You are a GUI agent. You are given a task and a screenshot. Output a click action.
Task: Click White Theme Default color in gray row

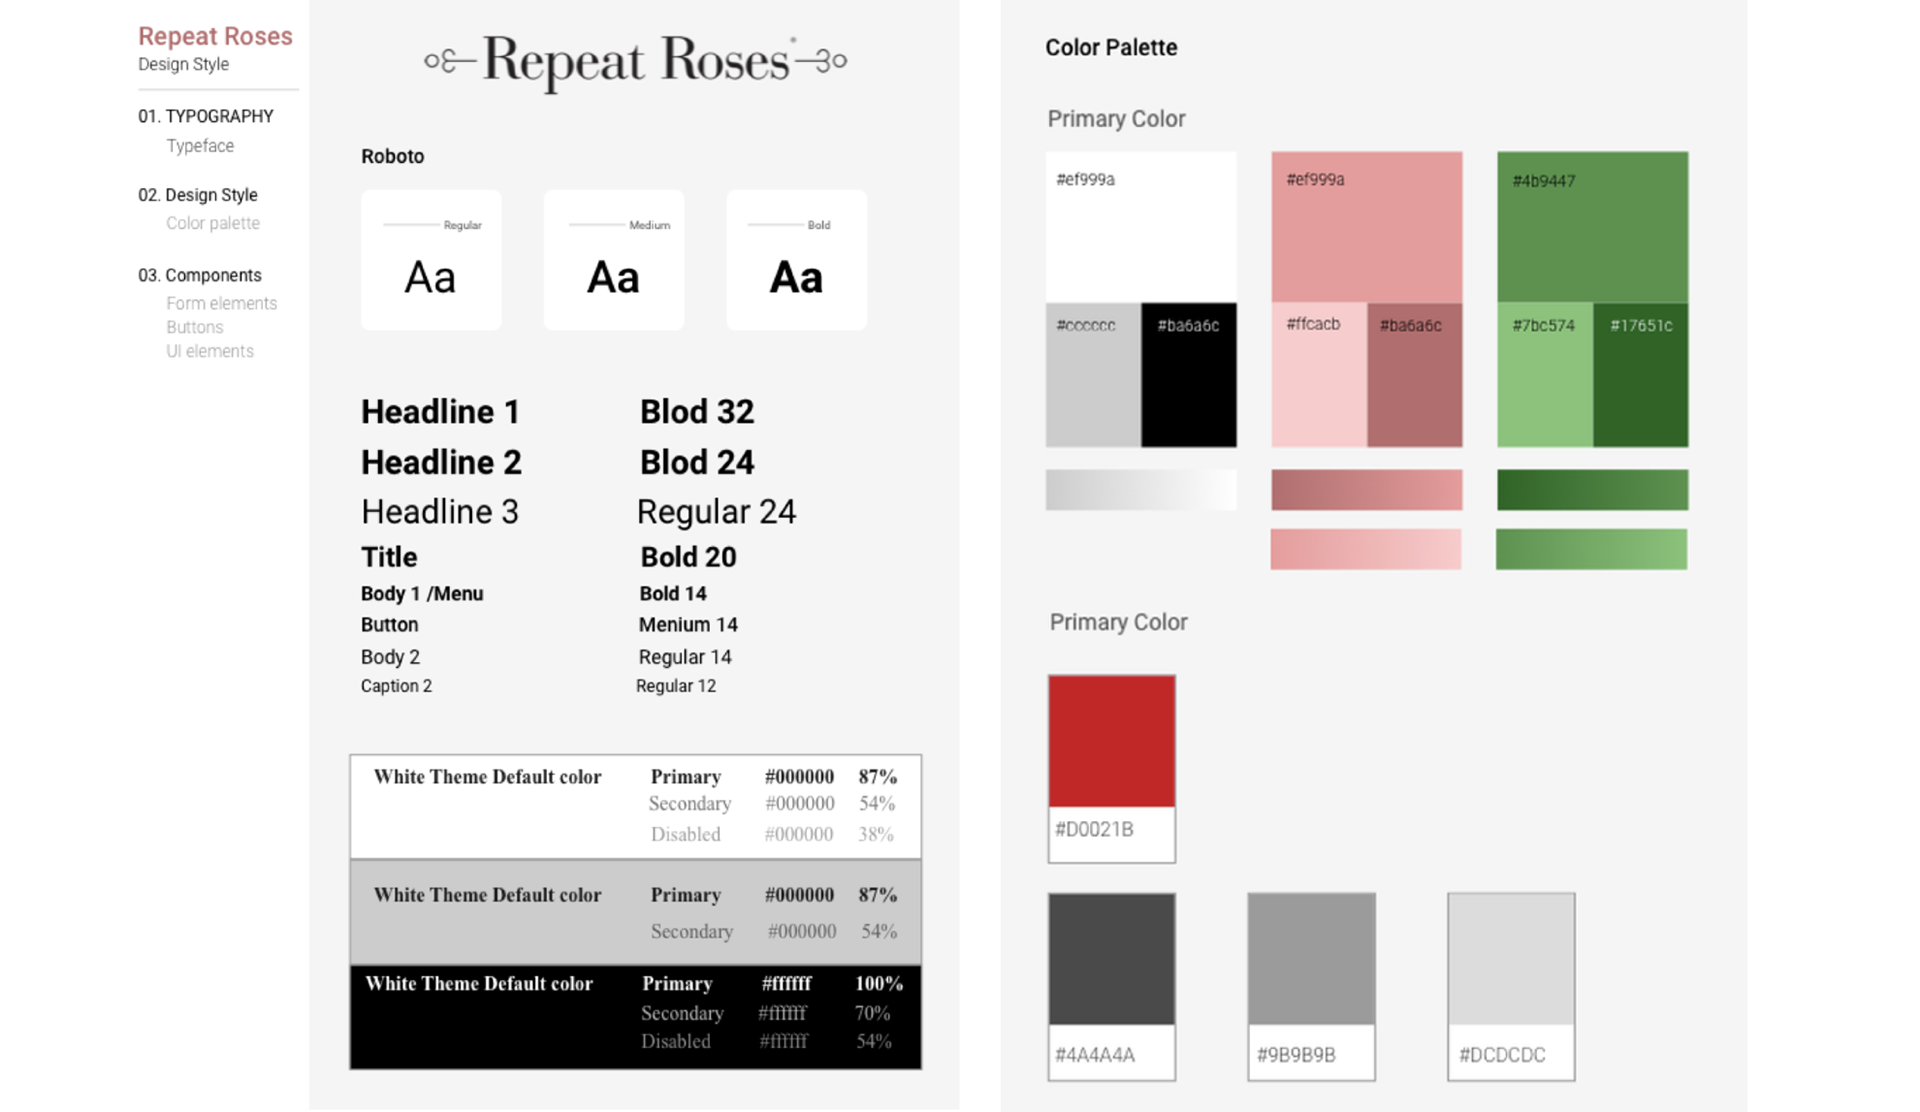click(x=488, y=895)
